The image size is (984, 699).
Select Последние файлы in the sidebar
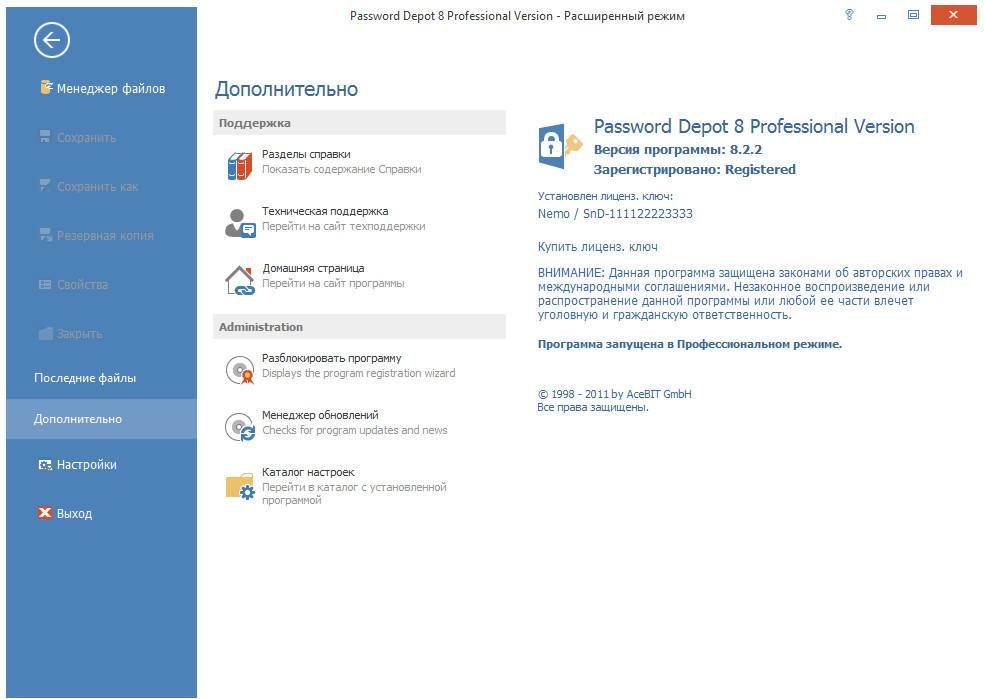(x=85, y=378)
